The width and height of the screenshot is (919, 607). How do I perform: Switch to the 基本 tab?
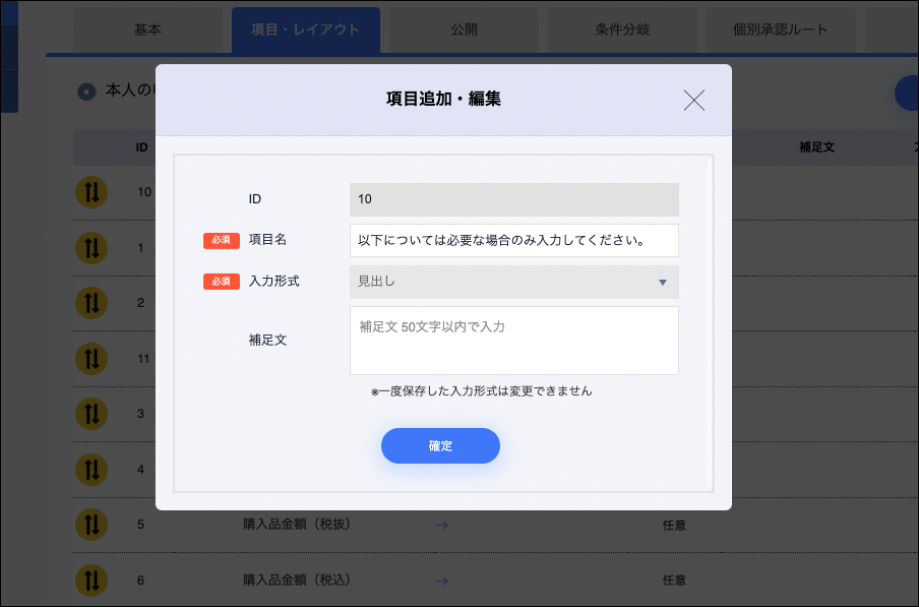(147, 29)
